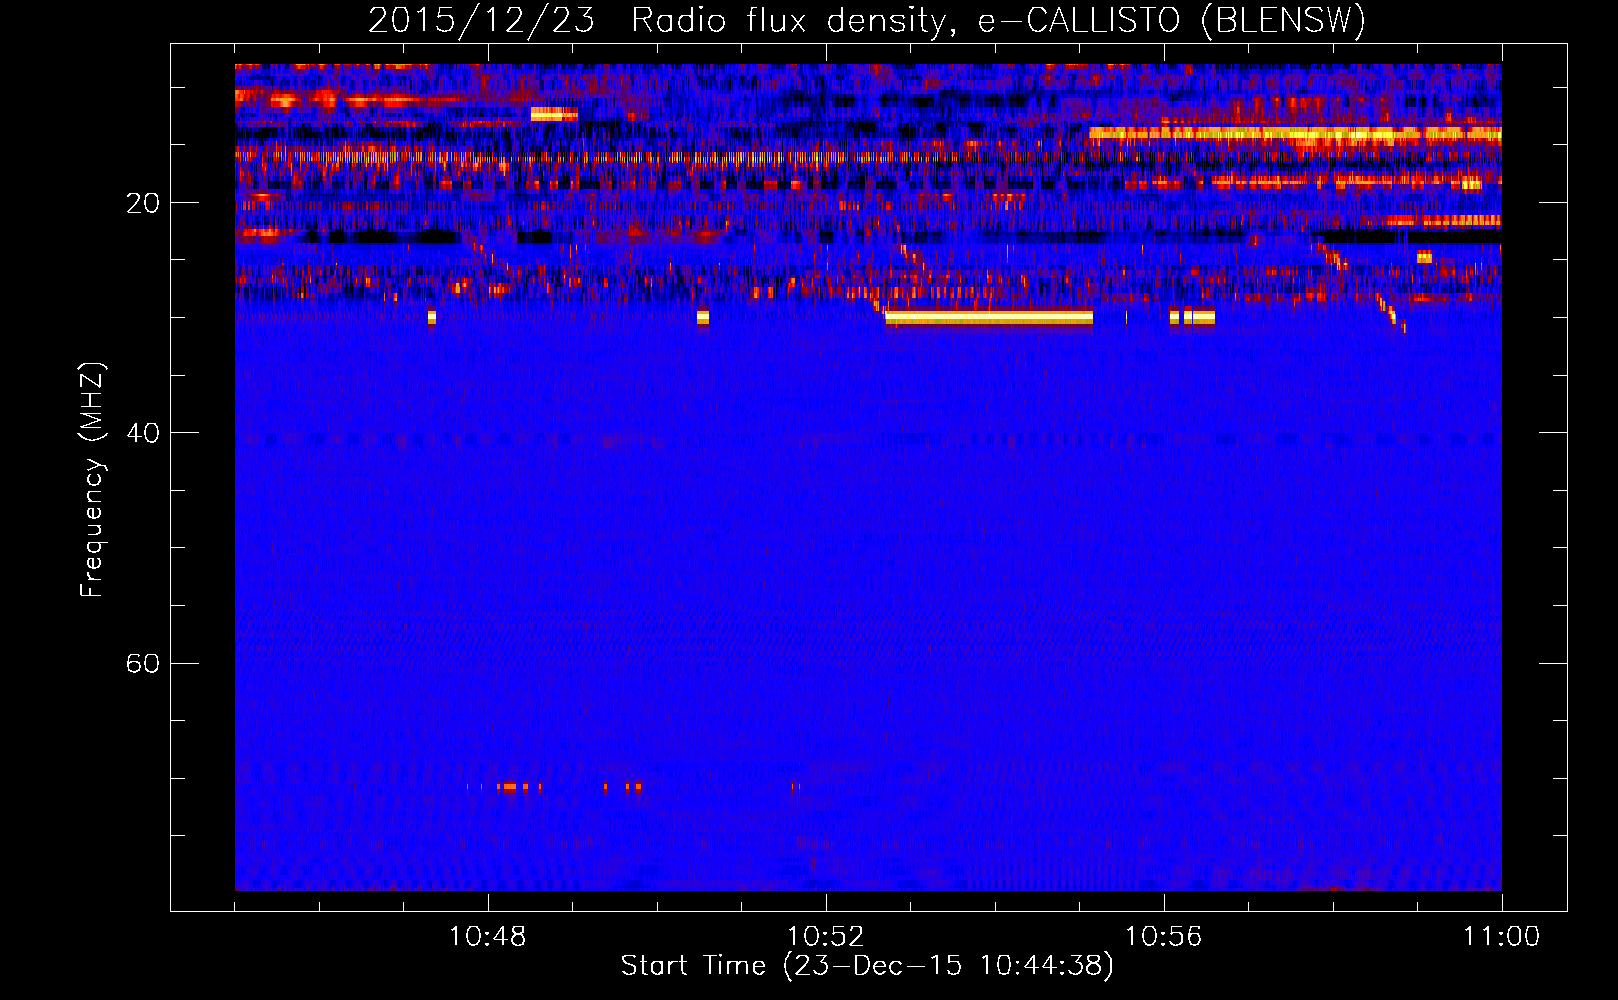Screen dimensions: 1618x1000
Task: Click the 40 MHz frequency tick label
Action: (x=143, y=433)
